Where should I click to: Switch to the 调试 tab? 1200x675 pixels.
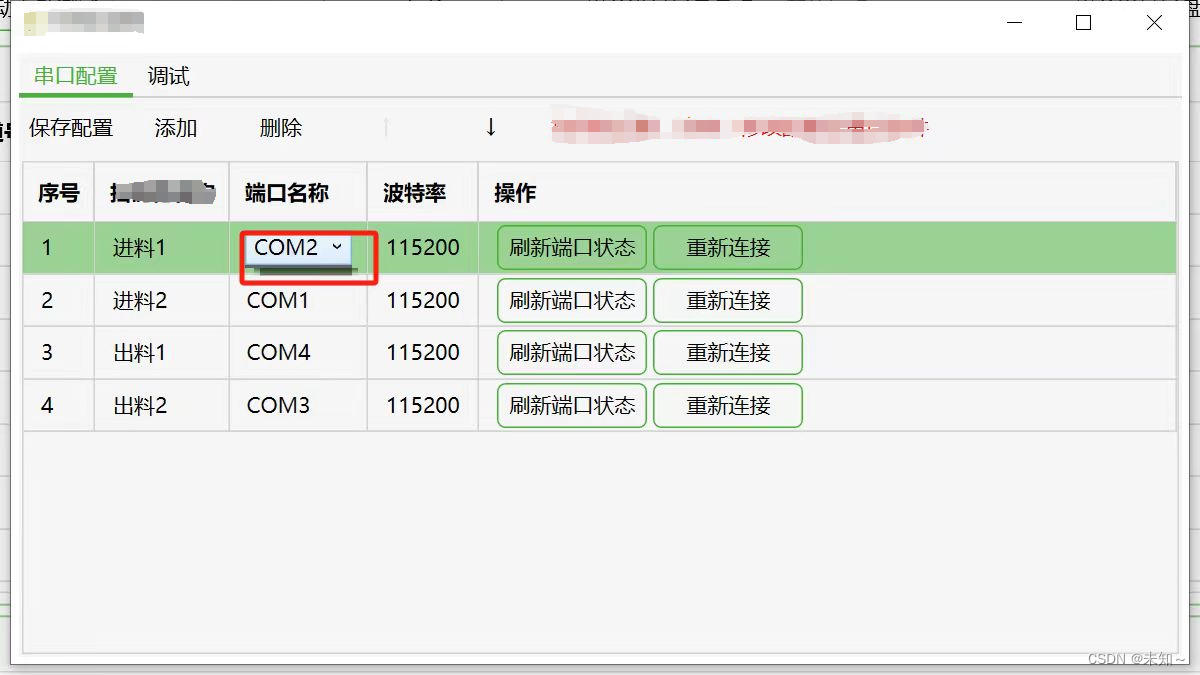click(x=167, y=76)
